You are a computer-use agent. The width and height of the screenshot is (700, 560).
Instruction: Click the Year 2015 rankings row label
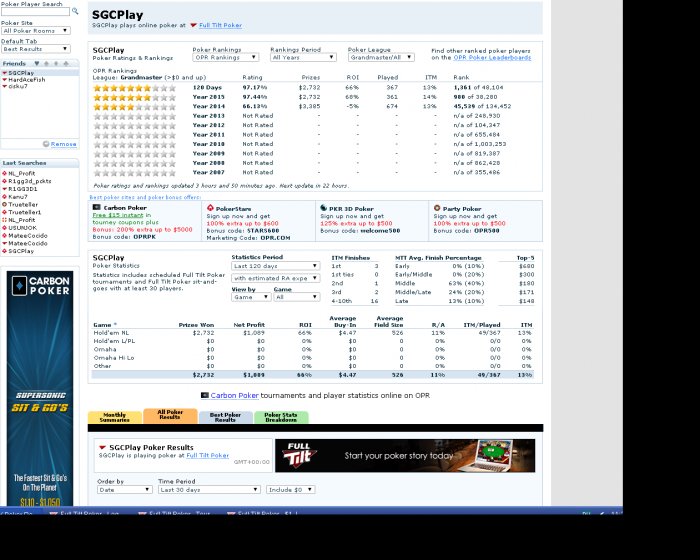click(208, 97)
